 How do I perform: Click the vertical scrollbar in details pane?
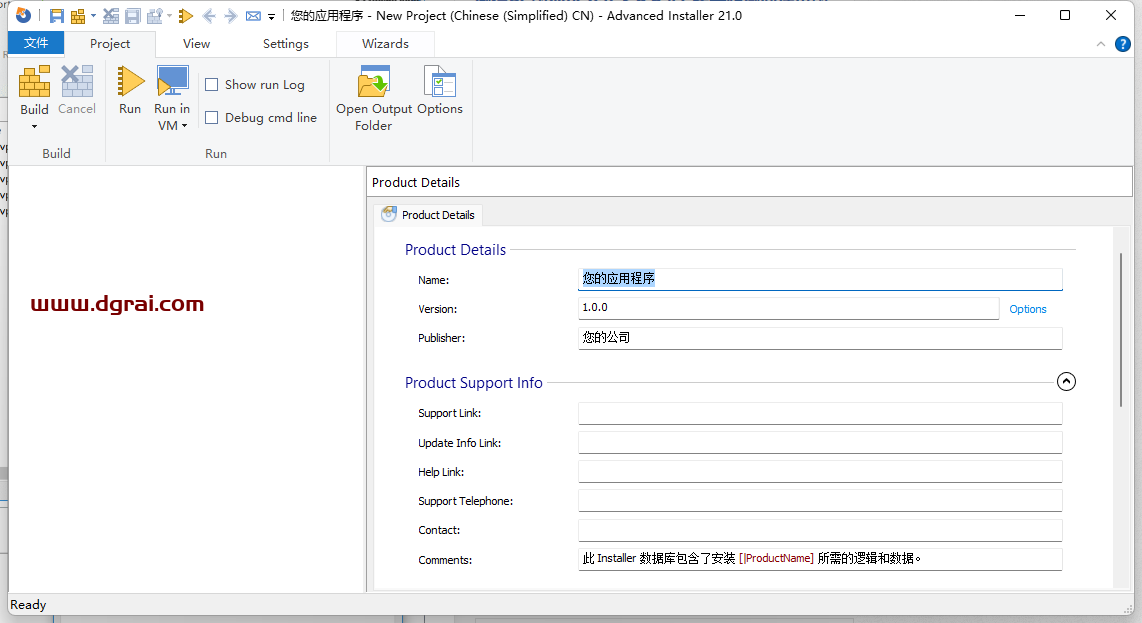pyautogui.click(x=1121, y=329)
